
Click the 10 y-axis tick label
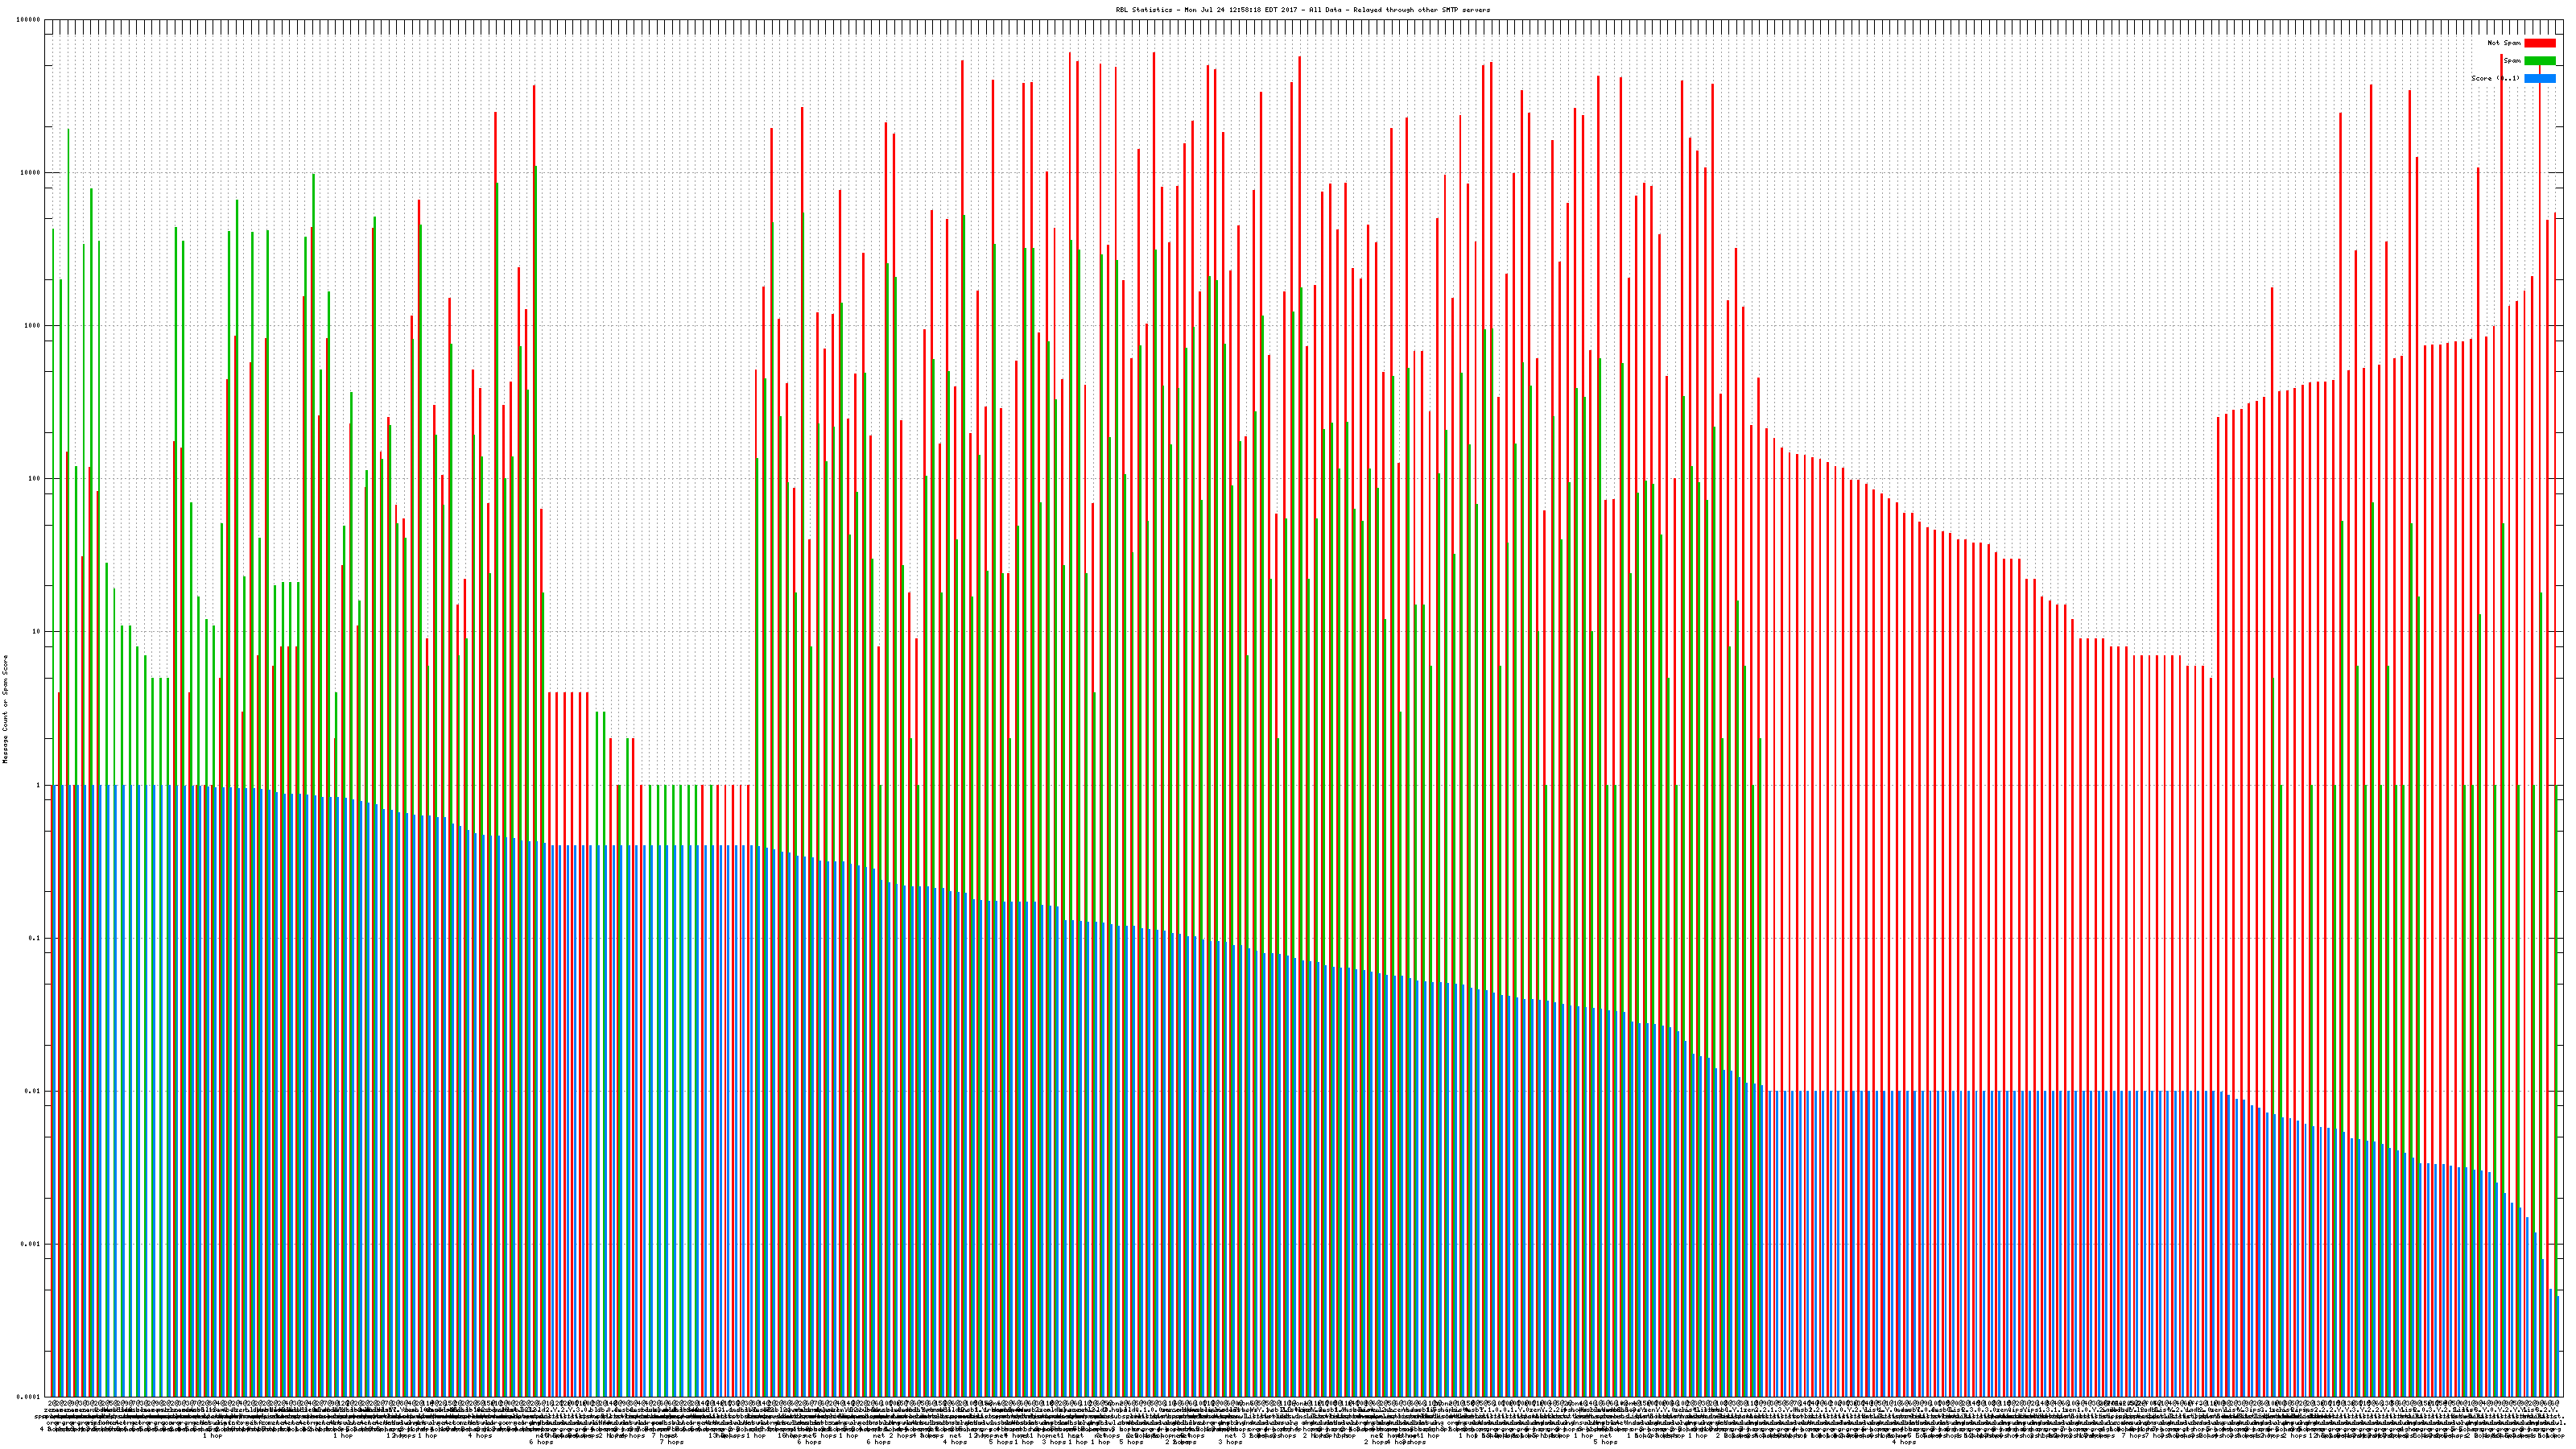click(37, 632)
